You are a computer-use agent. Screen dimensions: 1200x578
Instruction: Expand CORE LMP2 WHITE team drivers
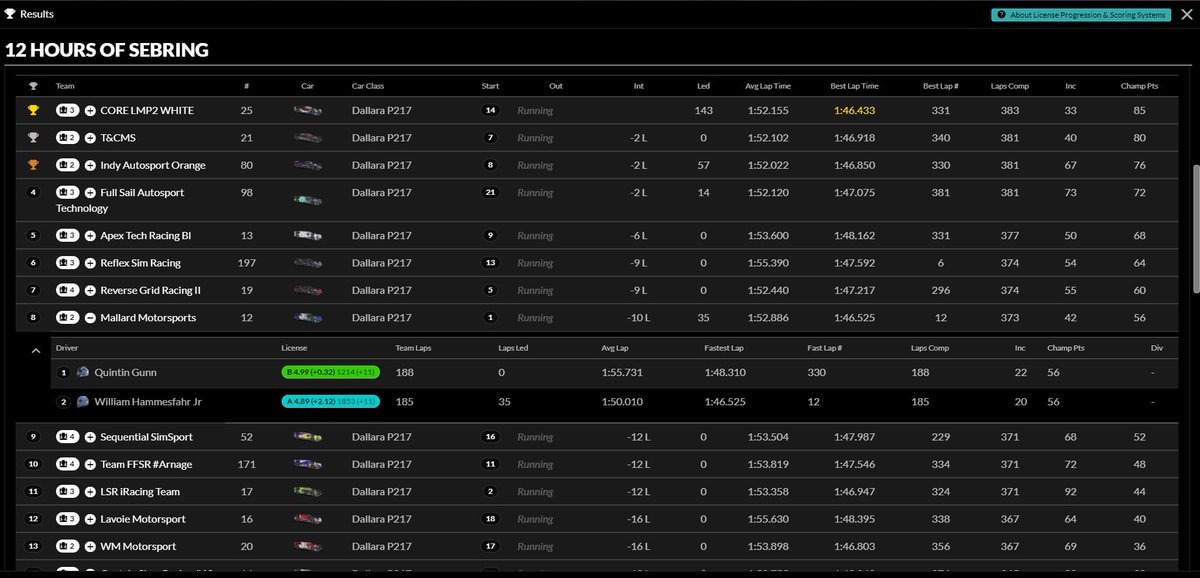pos(90,111)
